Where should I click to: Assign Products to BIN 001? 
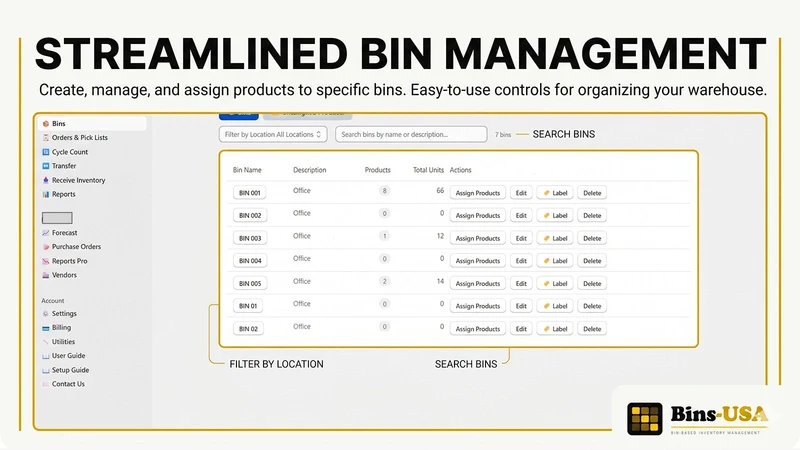tap(478, 193)
